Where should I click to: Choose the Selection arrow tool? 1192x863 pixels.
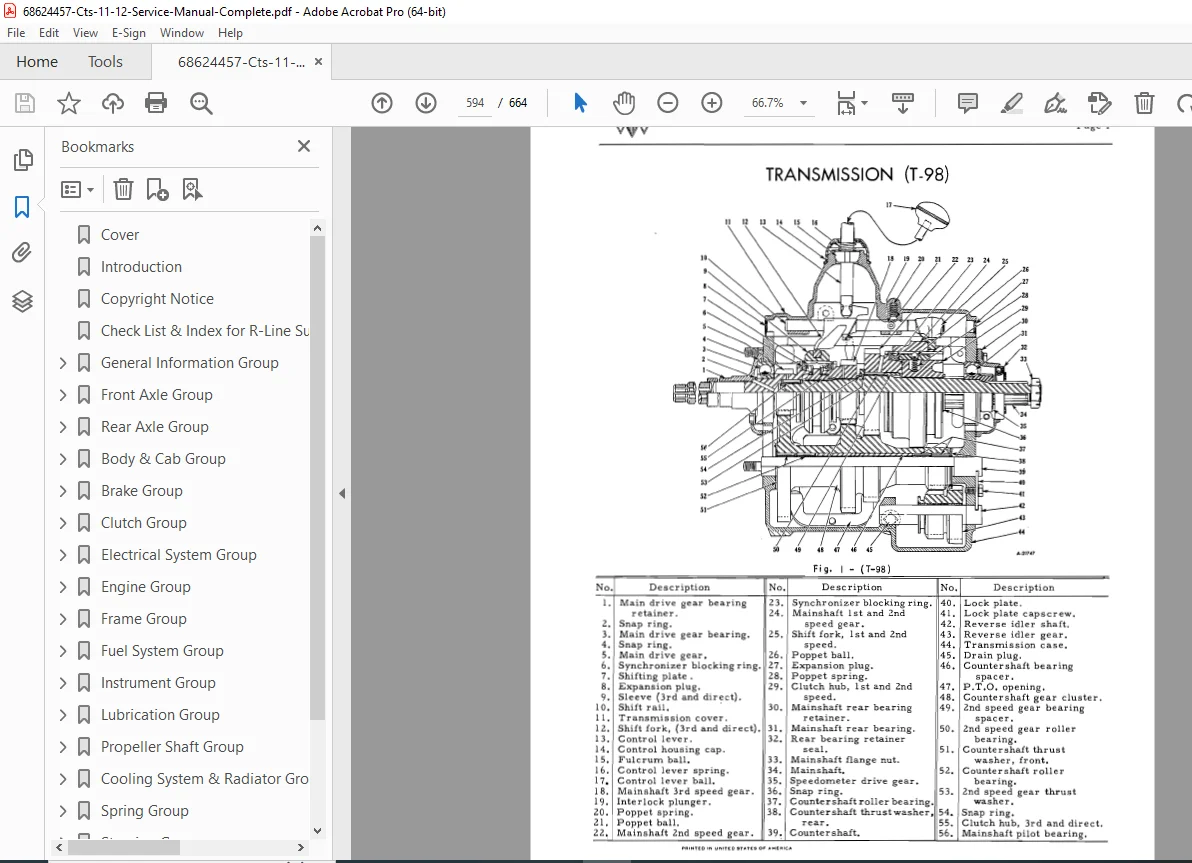pos(580,103)
